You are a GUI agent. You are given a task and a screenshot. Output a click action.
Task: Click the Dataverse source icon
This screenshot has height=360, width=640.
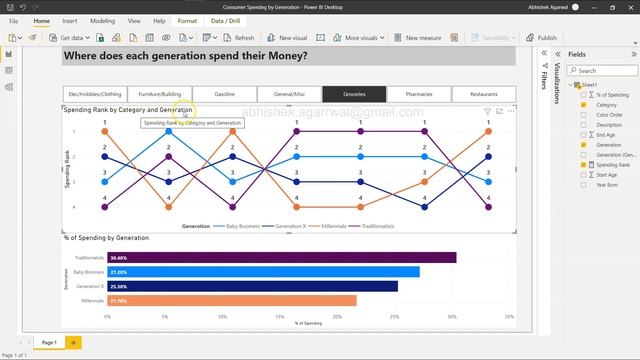[166, 38]
